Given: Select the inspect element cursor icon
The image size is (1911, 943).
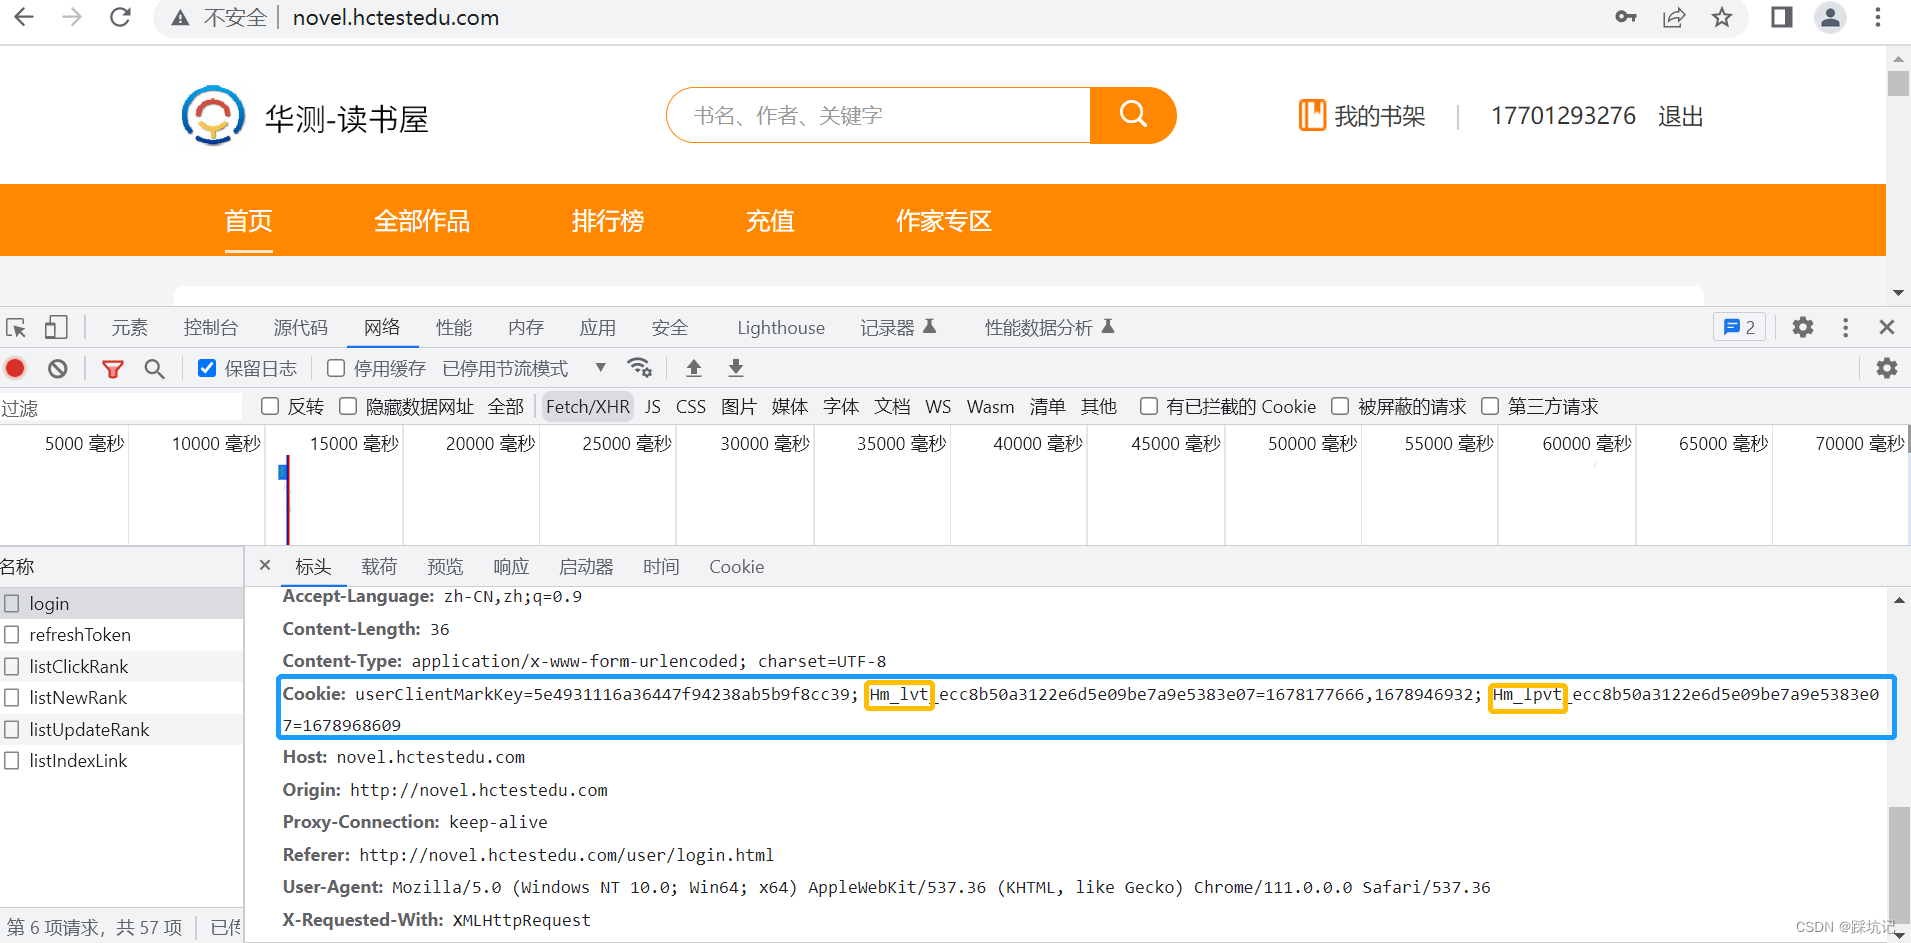Looking at the screenshot, I should point(15,327).
